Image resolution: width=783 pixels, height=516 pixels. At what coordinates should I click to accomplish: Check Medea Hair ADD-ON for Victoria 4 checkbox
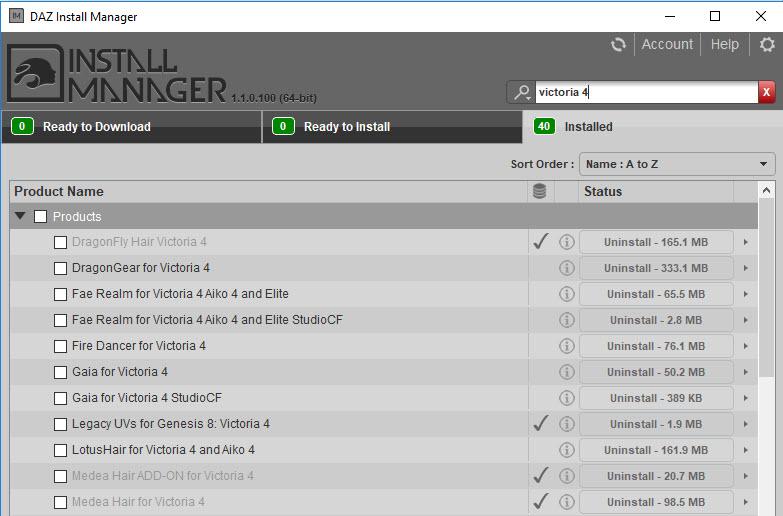60,477
